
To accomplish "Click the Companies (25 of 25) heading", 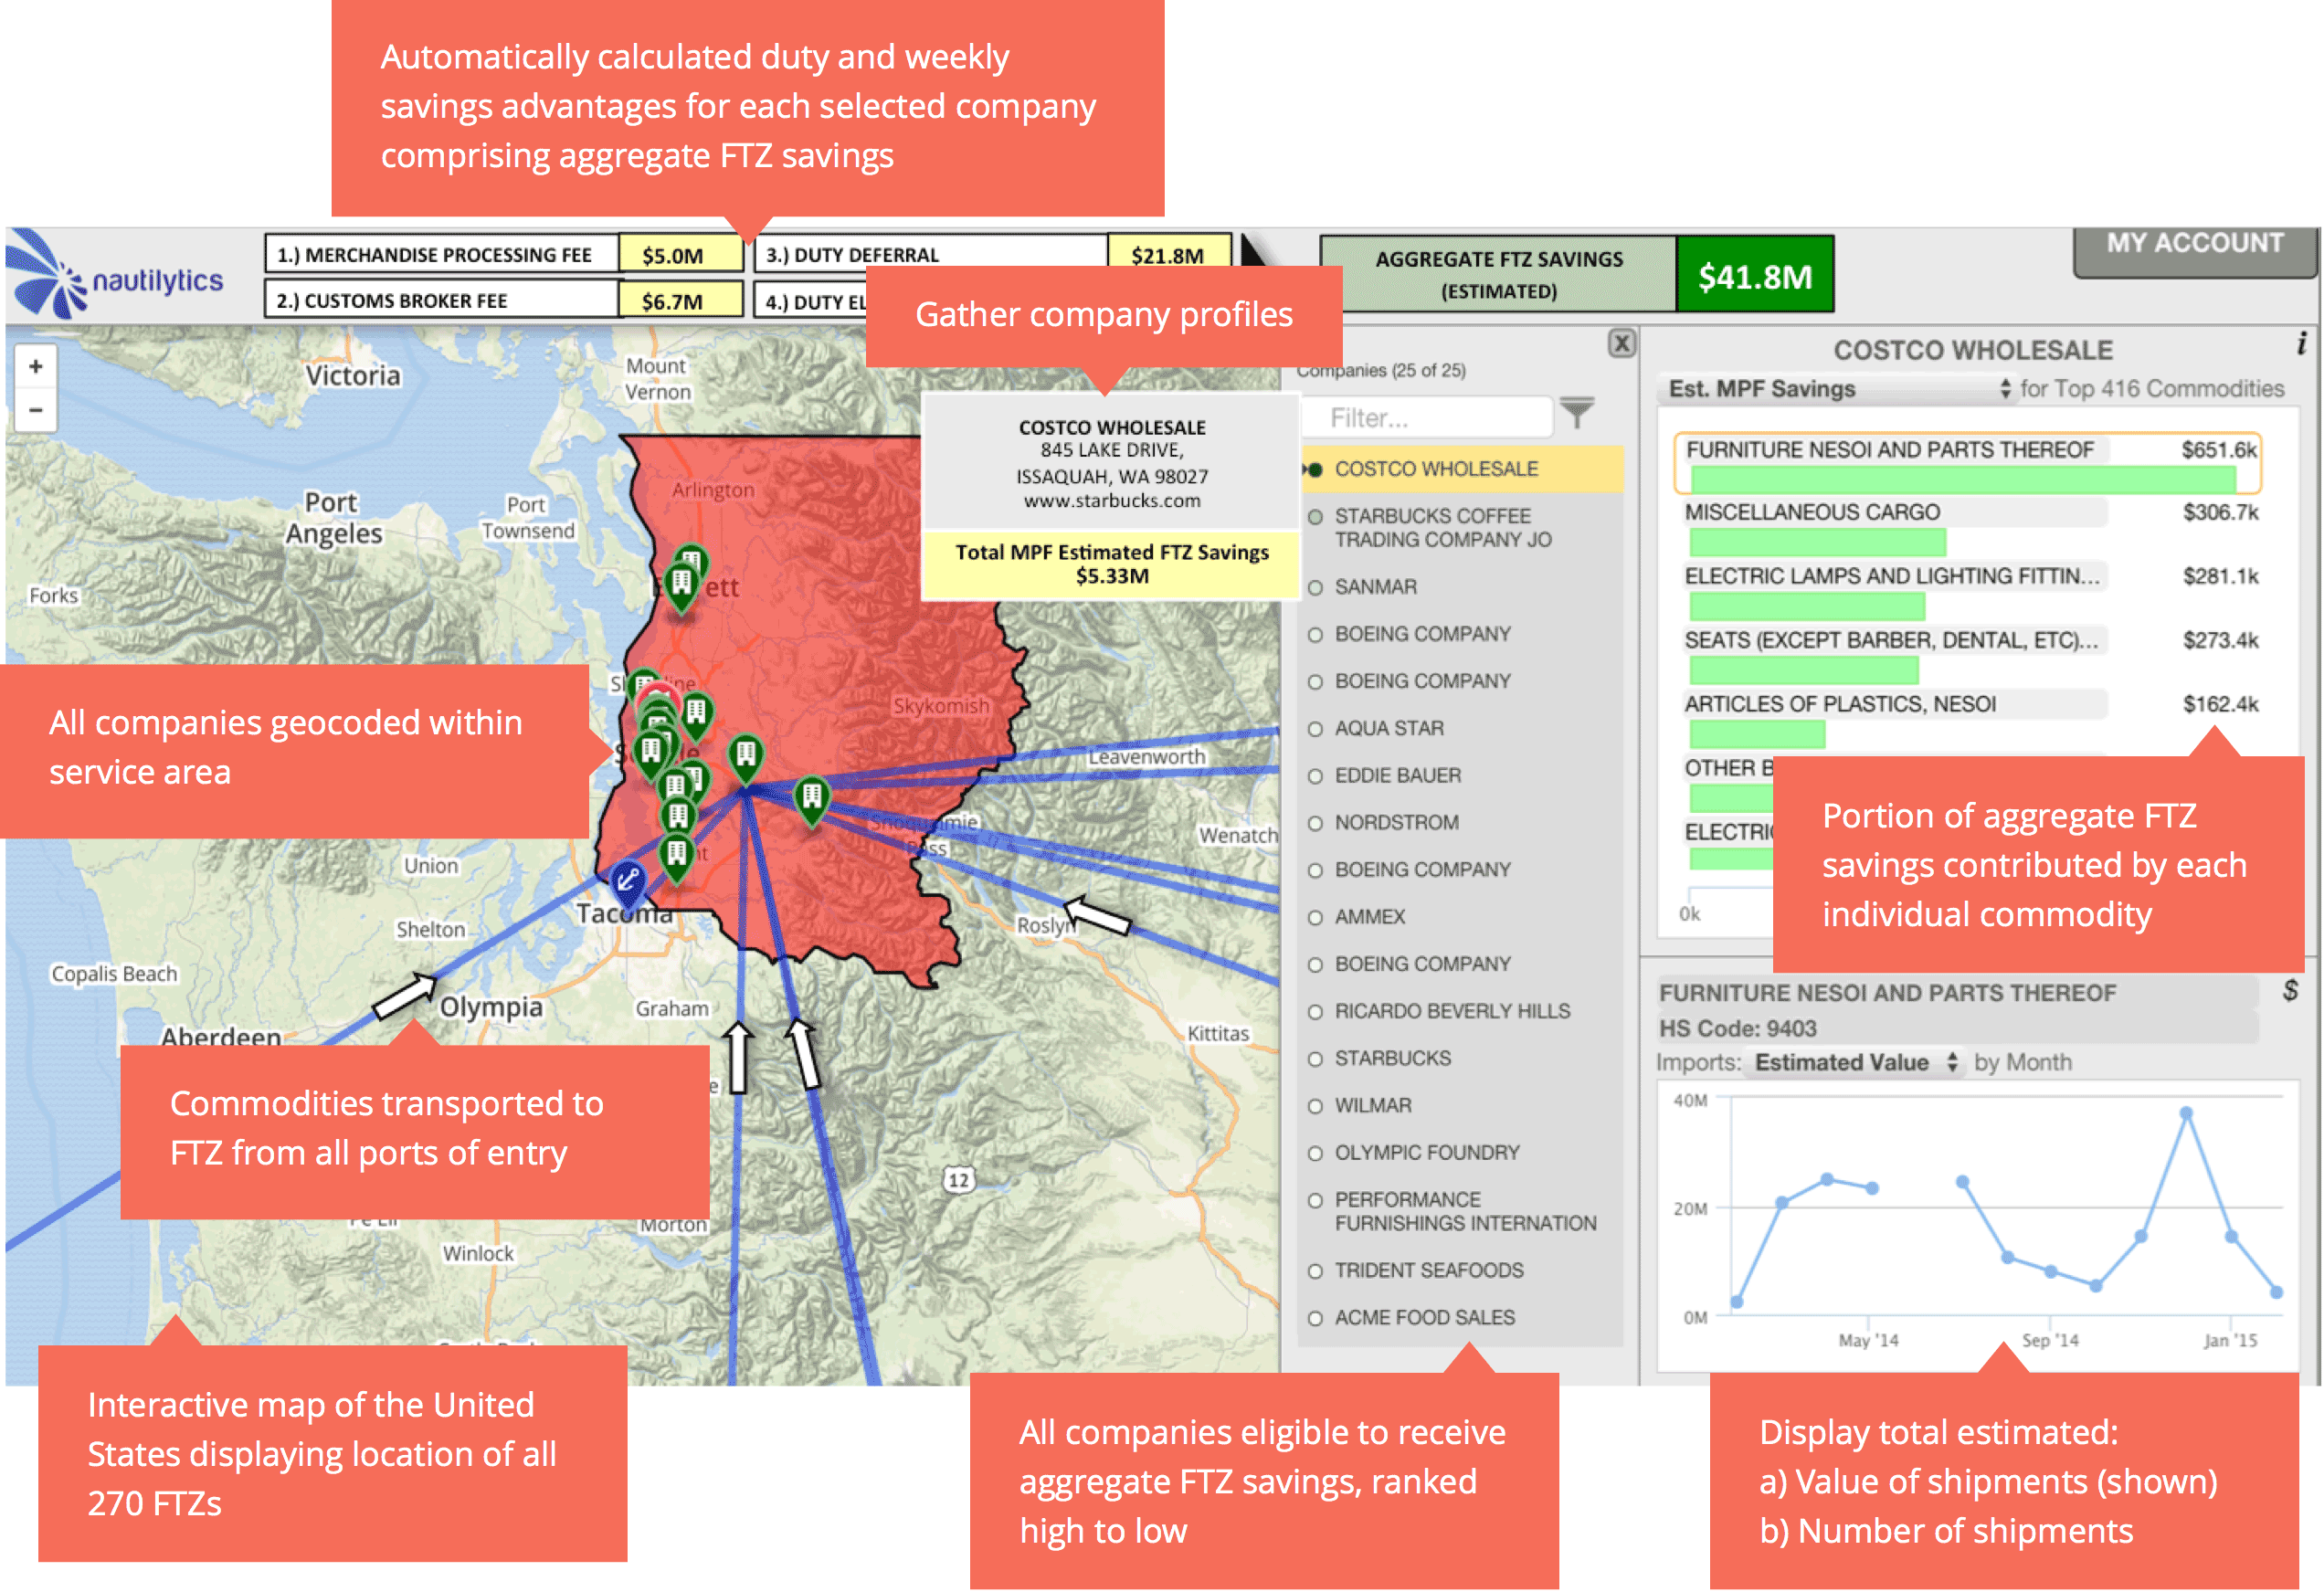I will coord(1382,370).
